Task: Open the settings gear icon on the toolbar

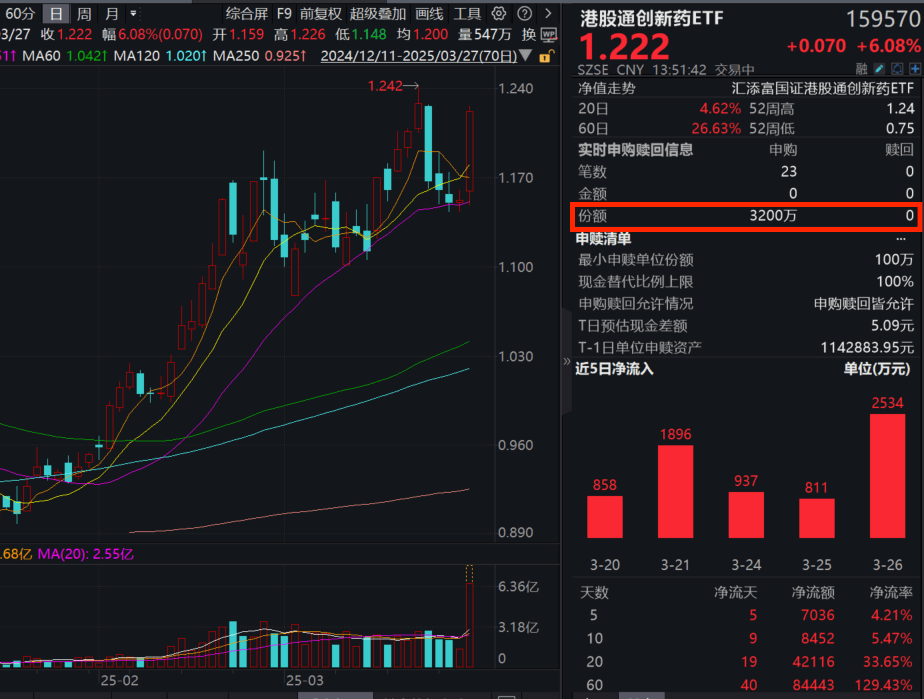Action: tap(496, 14)
